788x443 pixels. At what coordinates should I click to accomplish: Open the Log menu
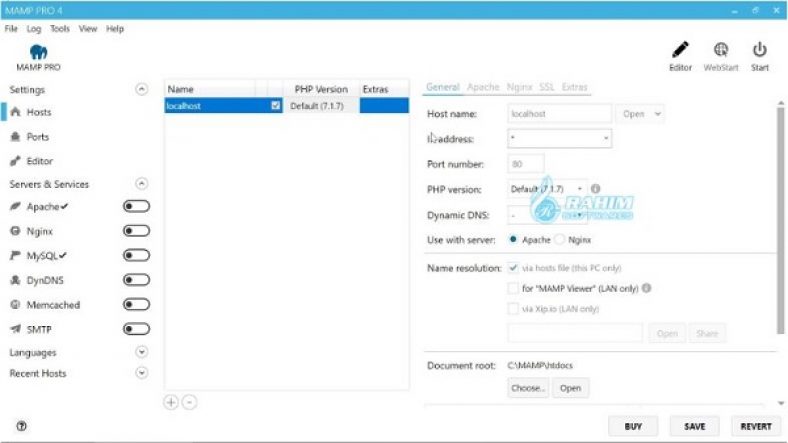(x=34, y=29)
